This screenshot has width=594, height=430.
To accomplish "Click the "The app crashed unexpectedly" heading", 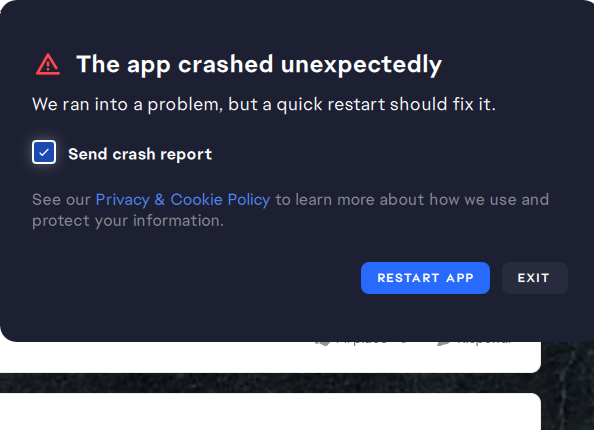I will [x=259, y=65].
